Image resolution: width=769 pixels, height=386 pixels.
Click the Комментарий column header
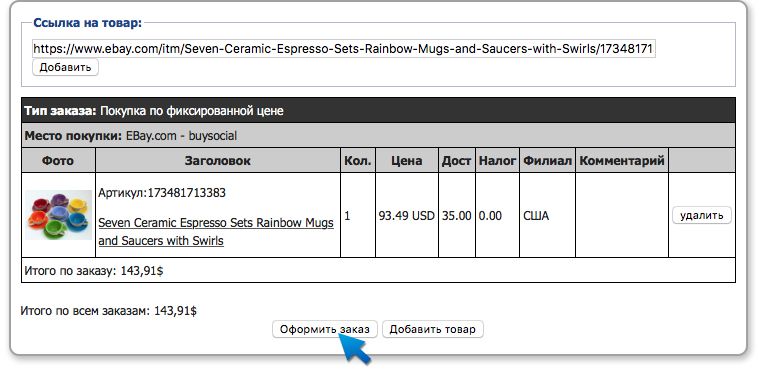622,160
